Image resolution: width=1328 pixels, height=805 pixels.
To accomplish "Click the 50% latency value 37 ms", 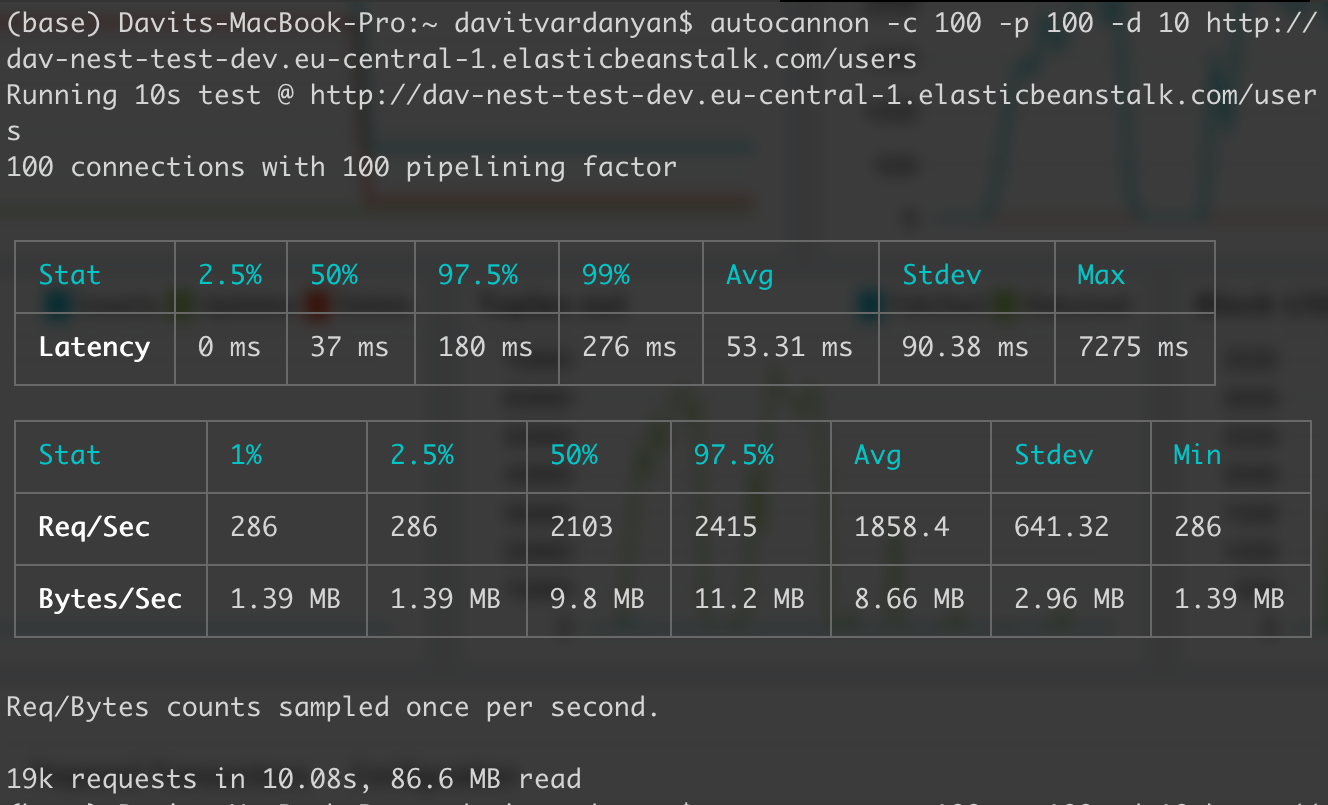I will tap(349, 347).
